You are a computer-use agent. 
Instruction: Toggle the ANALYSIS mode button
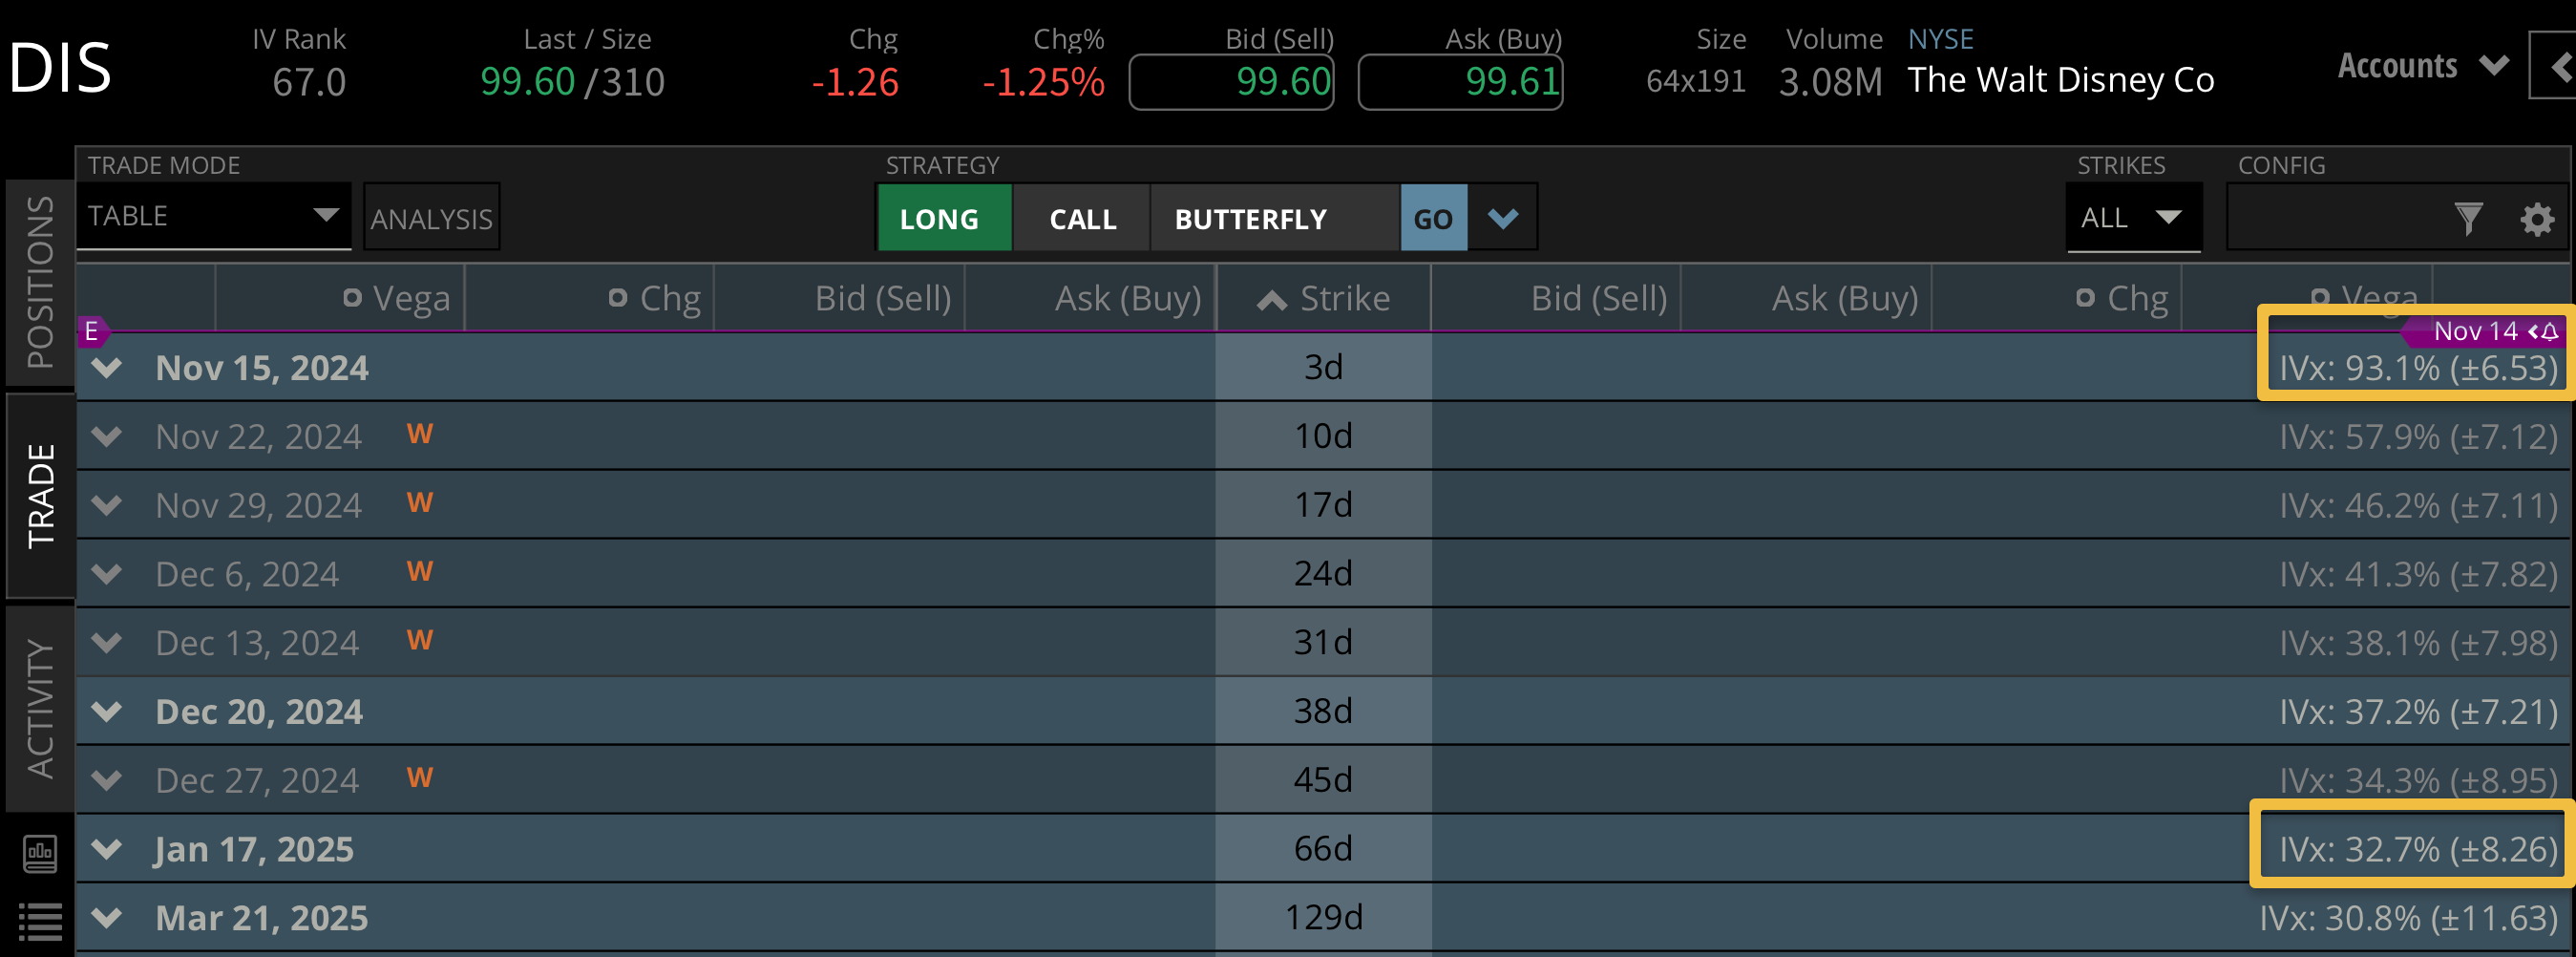click(x=431, y=218)
